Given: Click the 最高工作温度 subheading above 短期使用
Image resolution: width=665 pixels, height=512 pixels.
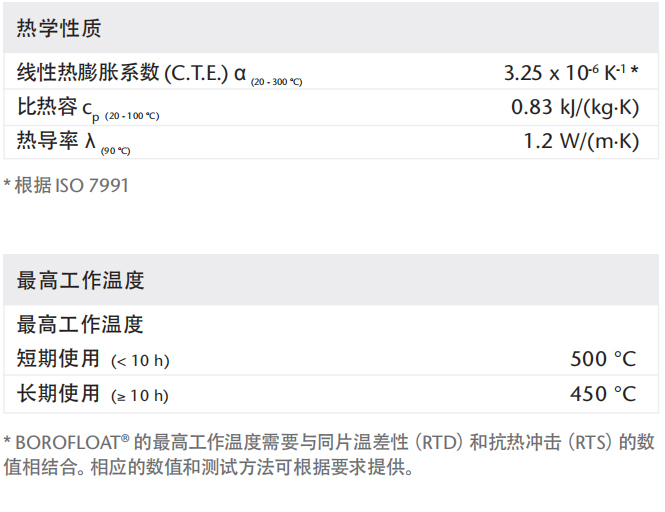Looking at the screenshot, I should tap(81, 324).
